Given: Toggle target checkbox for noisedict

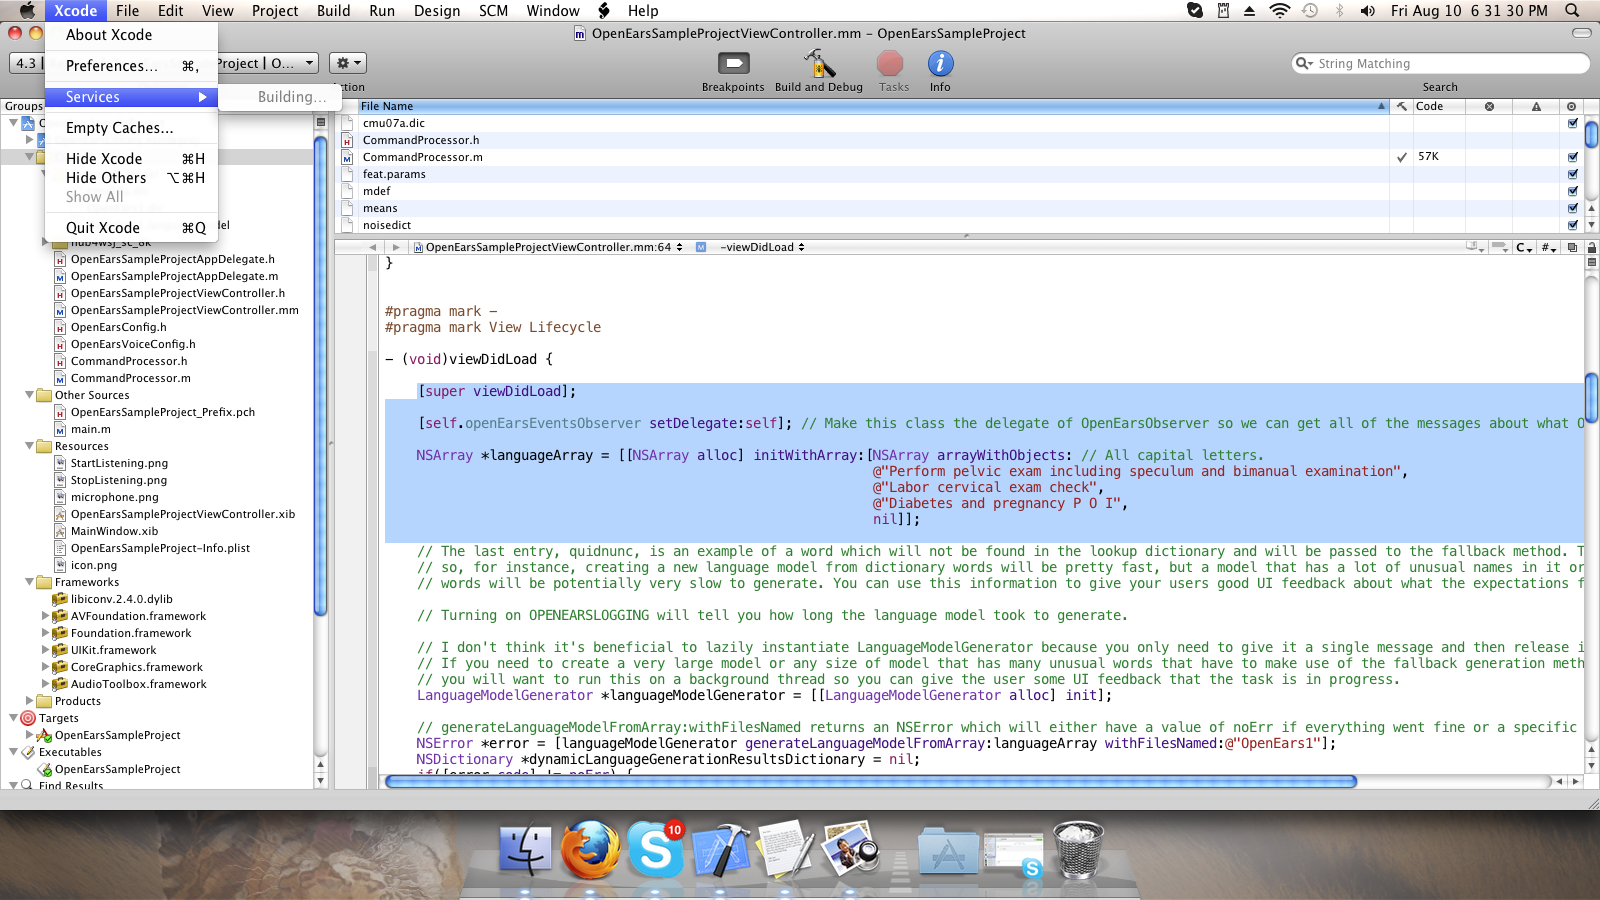Looking at the screenshot, I should coord(1573,225).
